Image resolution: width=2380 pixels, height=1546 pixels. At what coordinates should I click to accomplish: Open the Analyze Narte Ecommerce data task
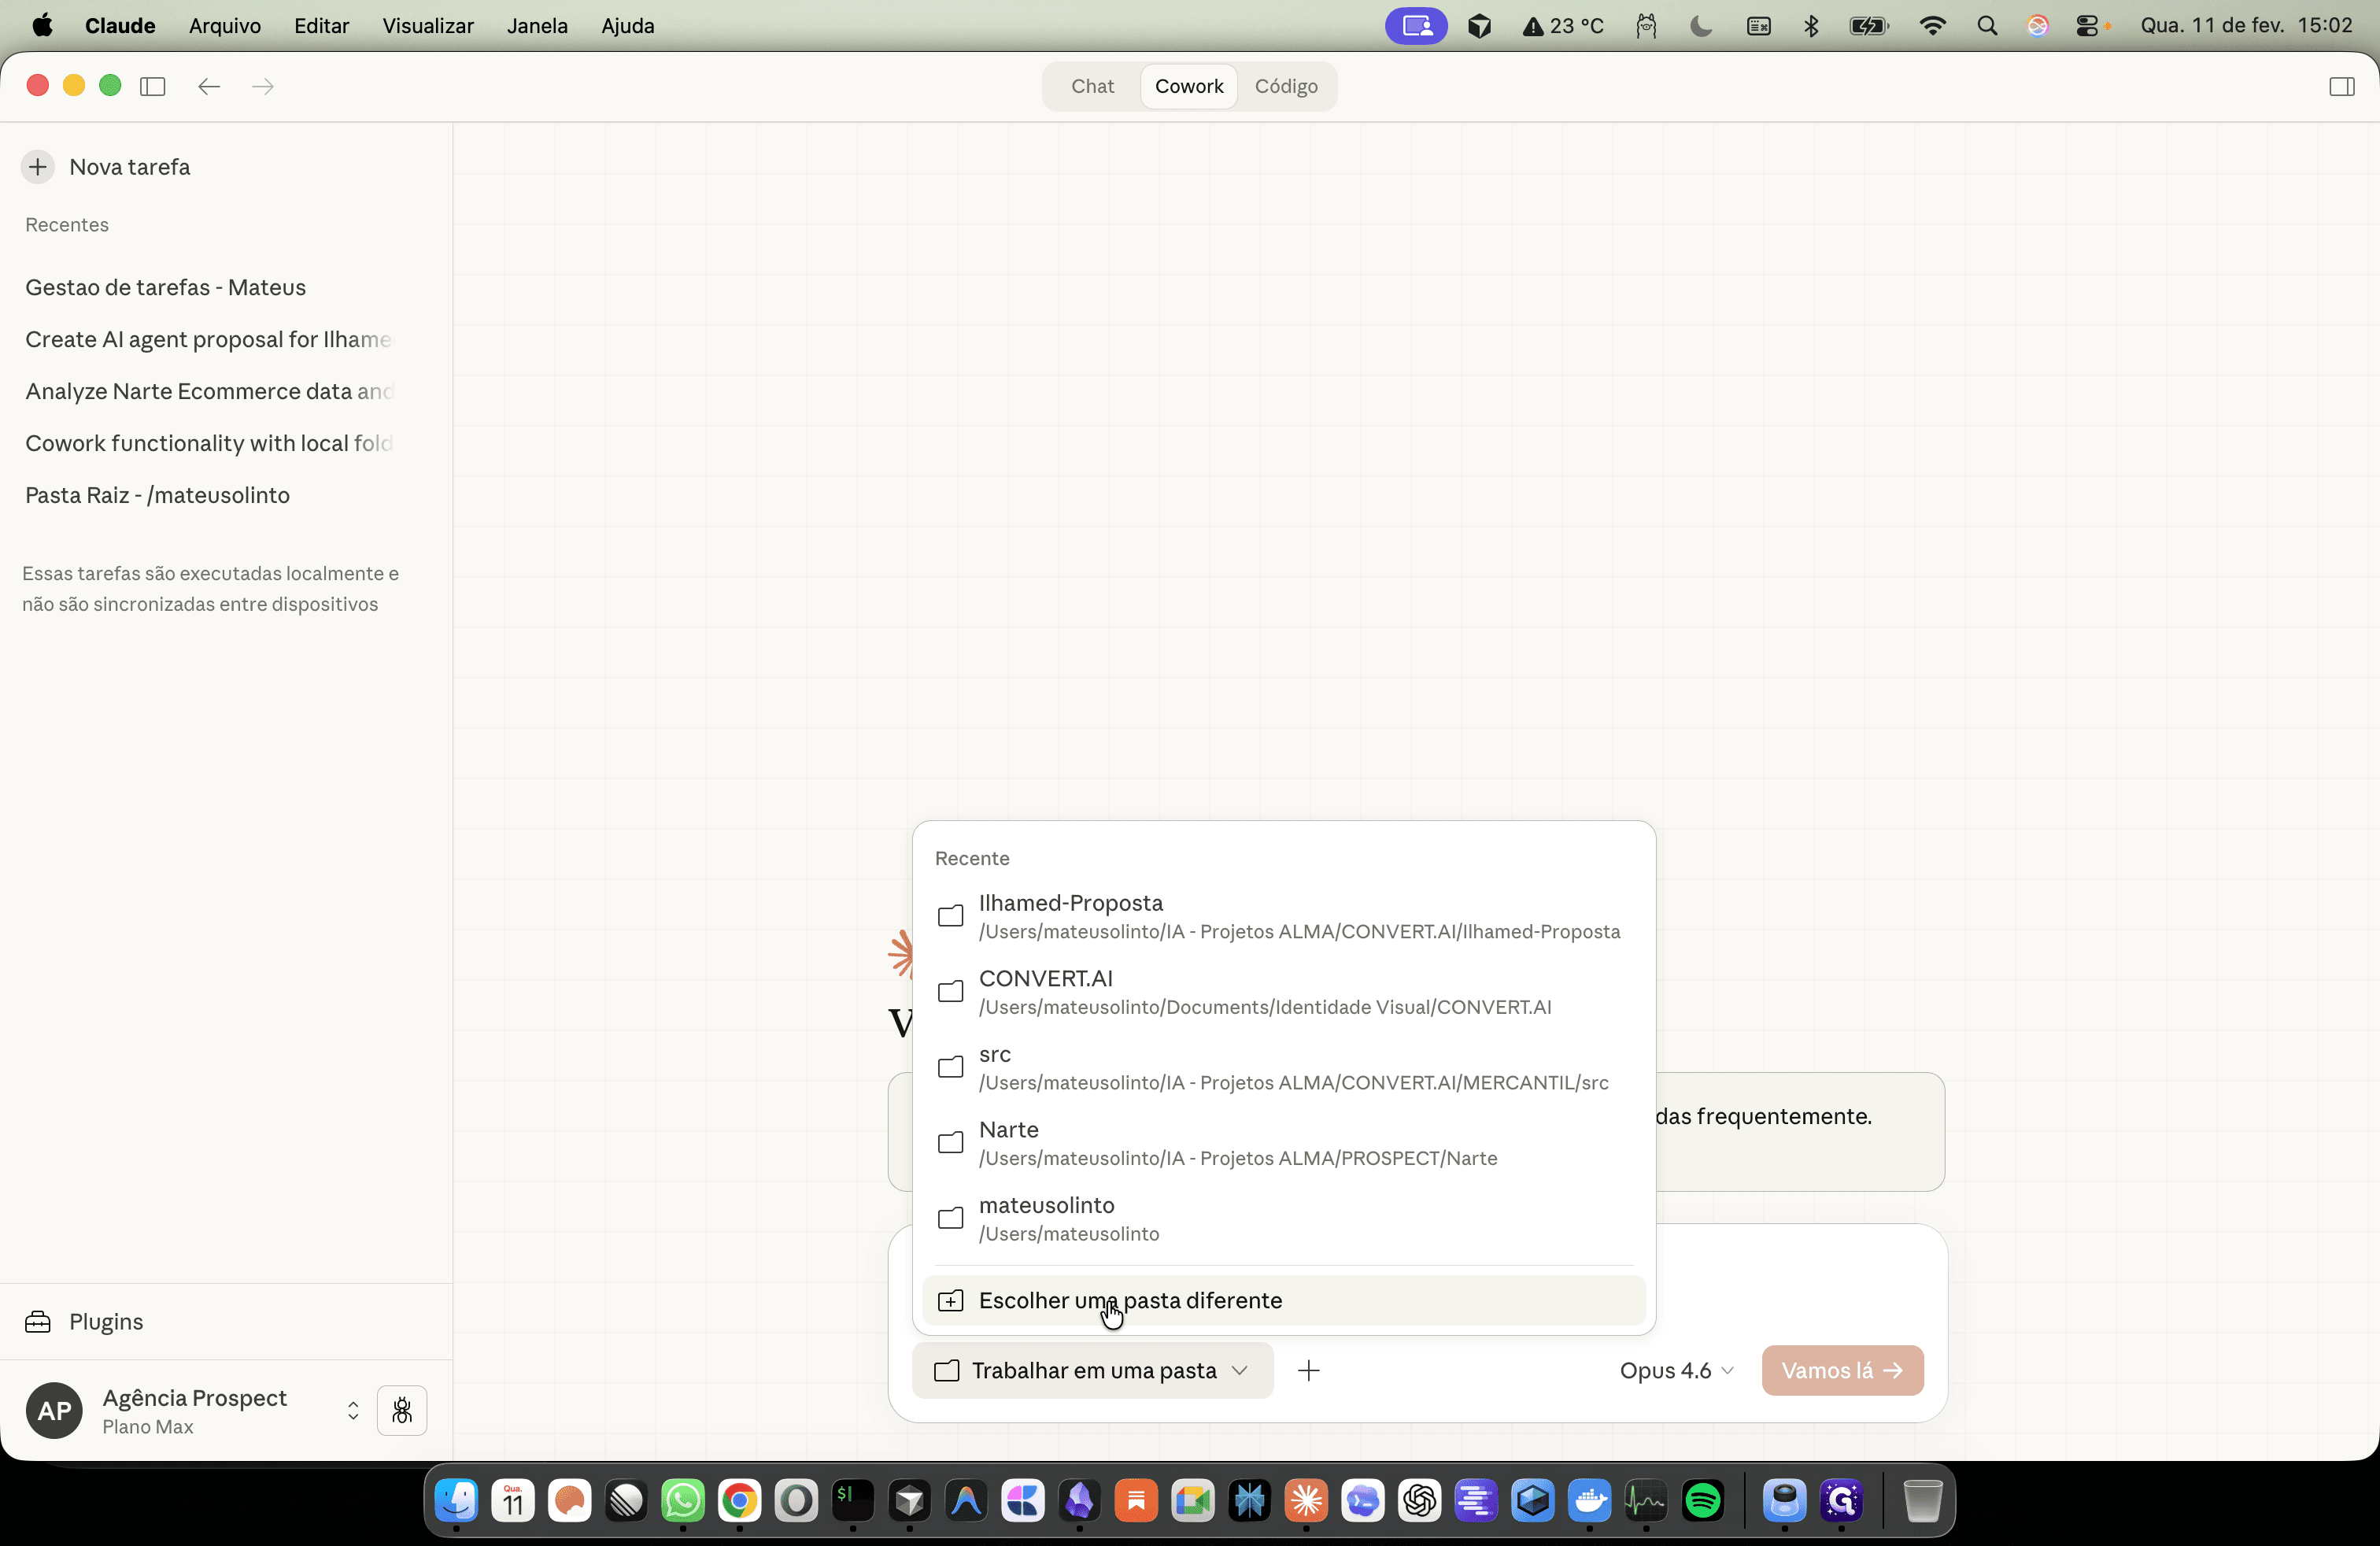click(x=210, y=391)
